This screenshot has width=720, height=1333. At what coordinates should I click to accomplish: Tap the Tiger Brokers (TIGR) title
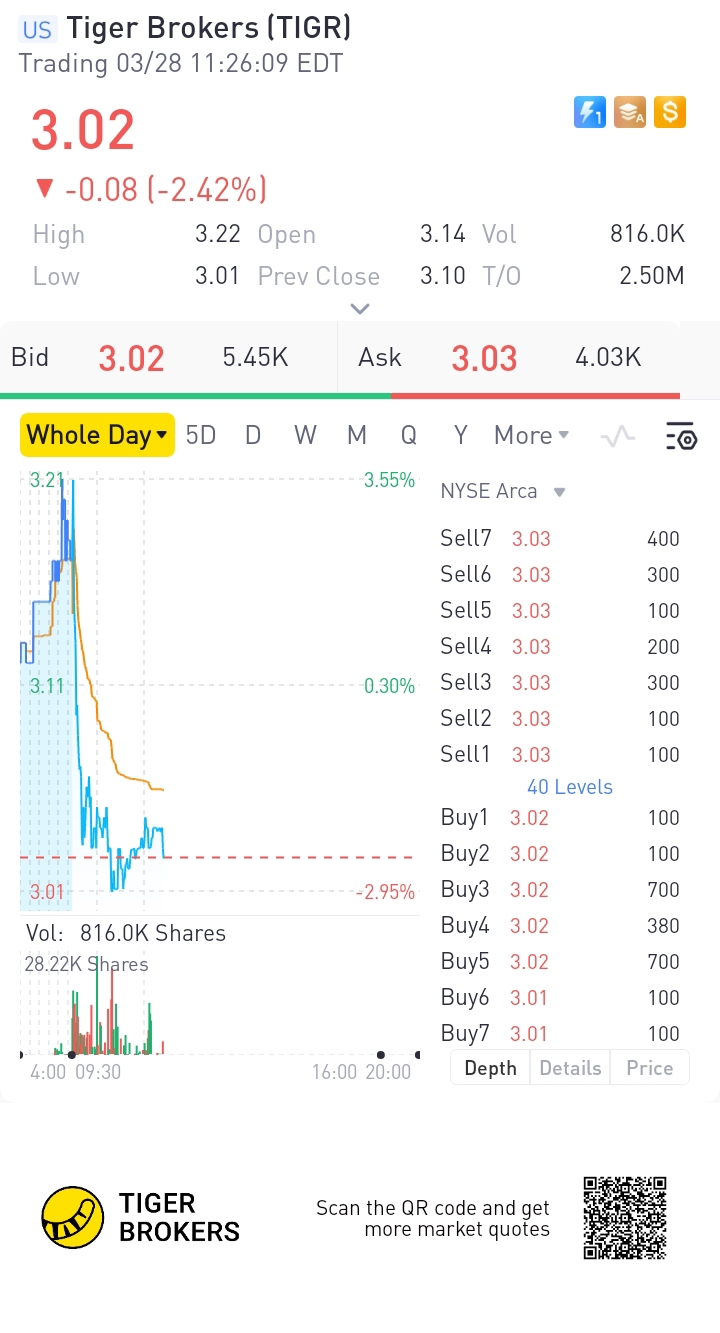click(x=209, y=28)
